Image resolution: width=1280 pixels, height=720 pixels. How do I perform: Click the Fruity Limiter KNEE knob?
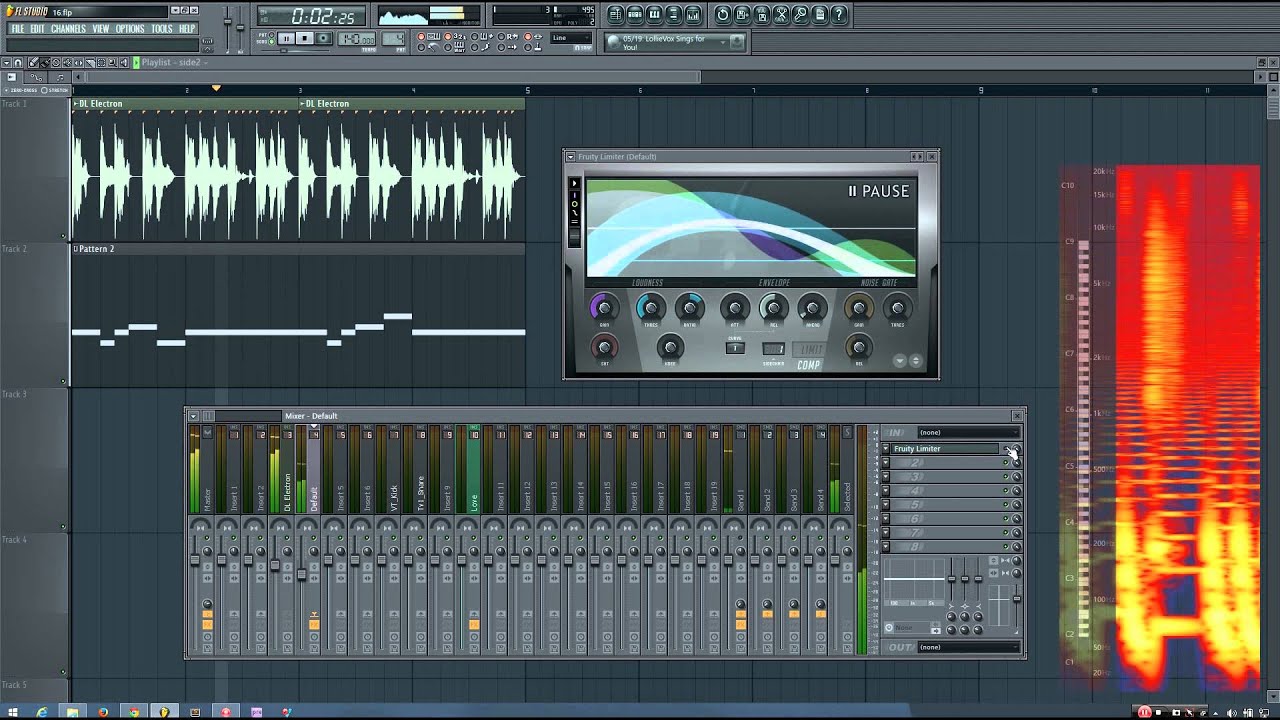click(670, 347)
